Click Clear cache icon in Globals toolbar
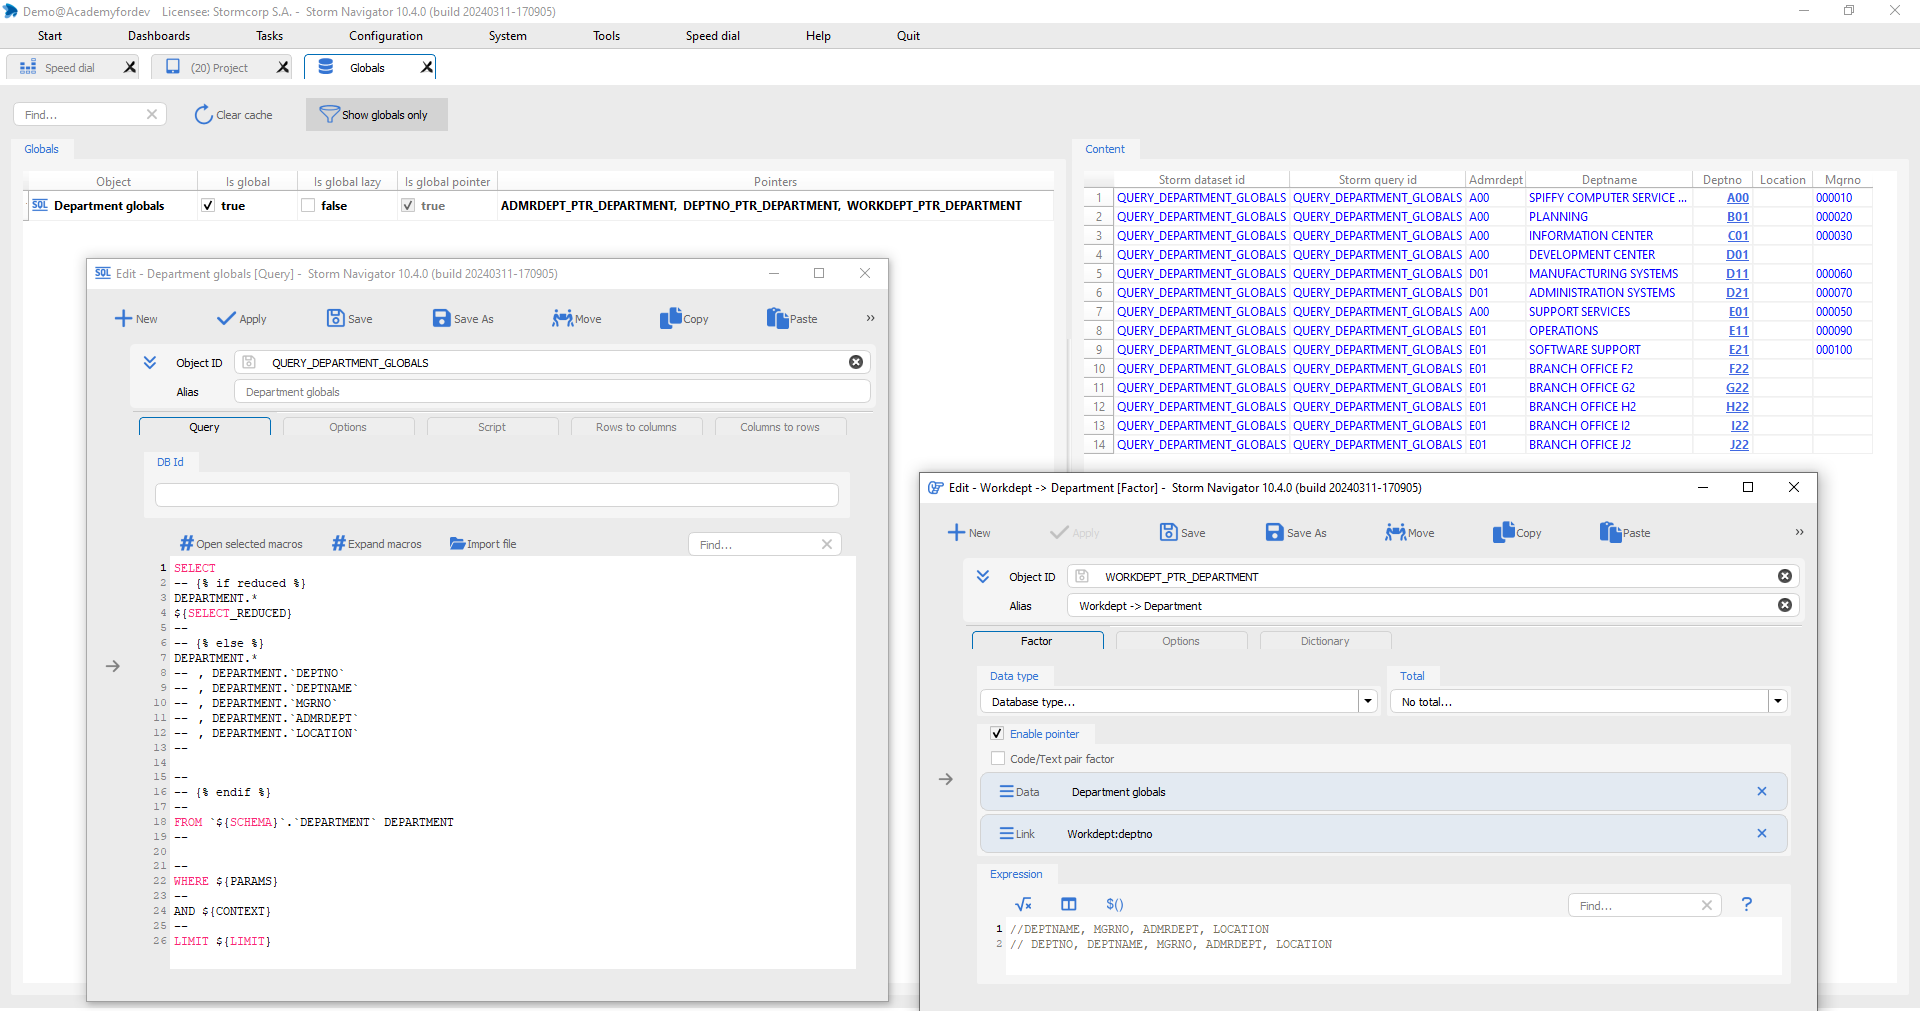1920x1012 pixels. (x=203, y=115)
